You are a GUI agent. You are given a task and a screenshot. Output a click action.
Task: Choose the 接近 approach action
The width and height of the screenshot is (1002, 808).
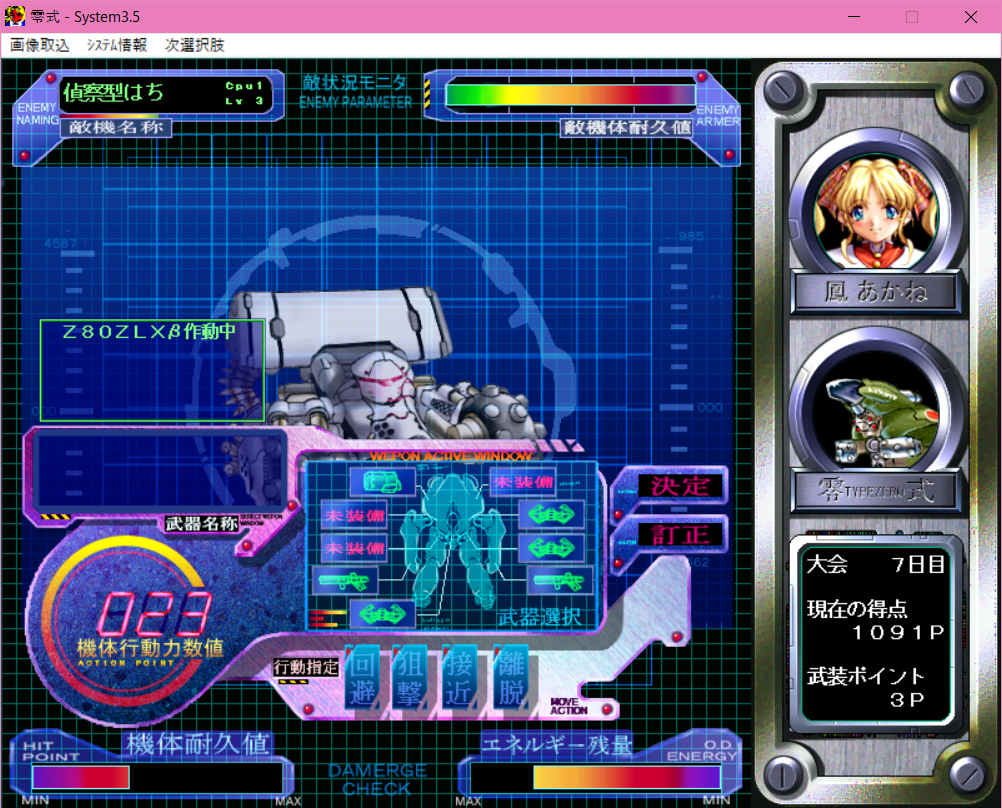click(458, 678)
